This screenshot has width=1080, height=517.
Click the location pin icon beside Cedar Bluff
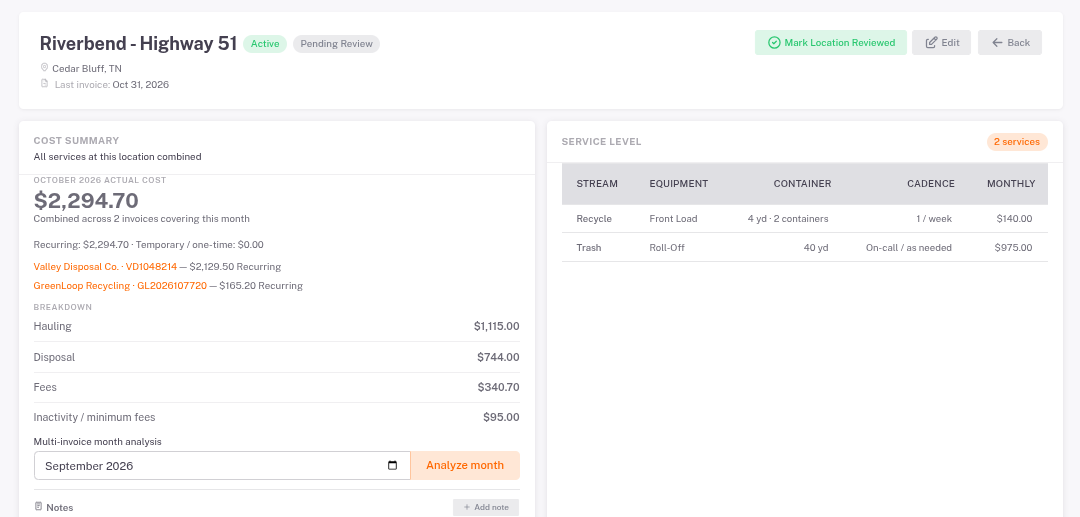pyautogui.click(x=45, y=68)
